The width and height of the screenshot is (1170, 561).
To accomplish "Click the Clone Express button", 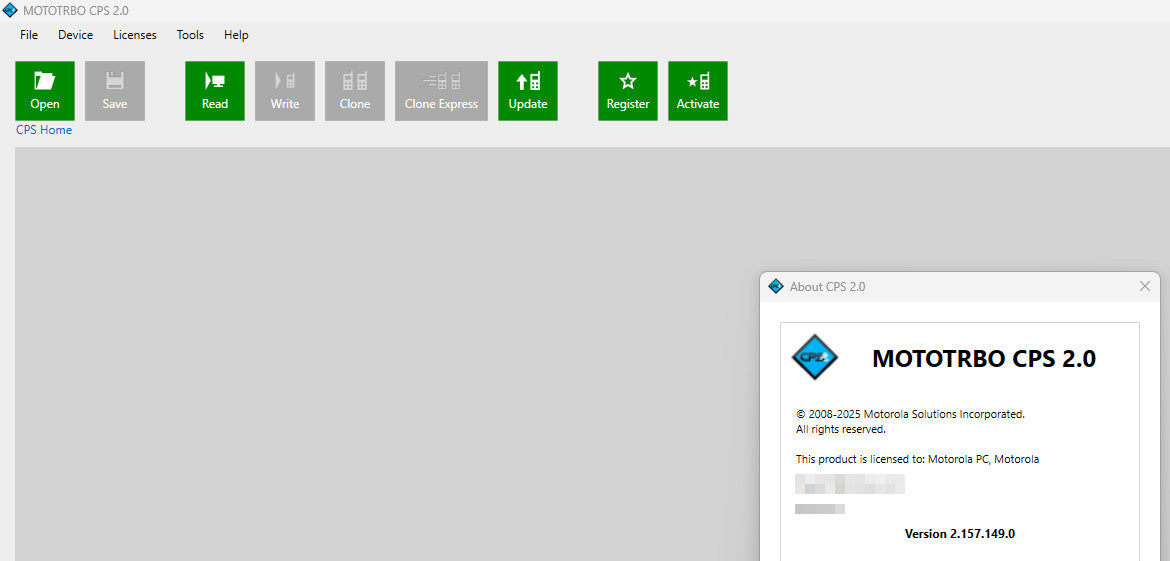I will 441,91.
